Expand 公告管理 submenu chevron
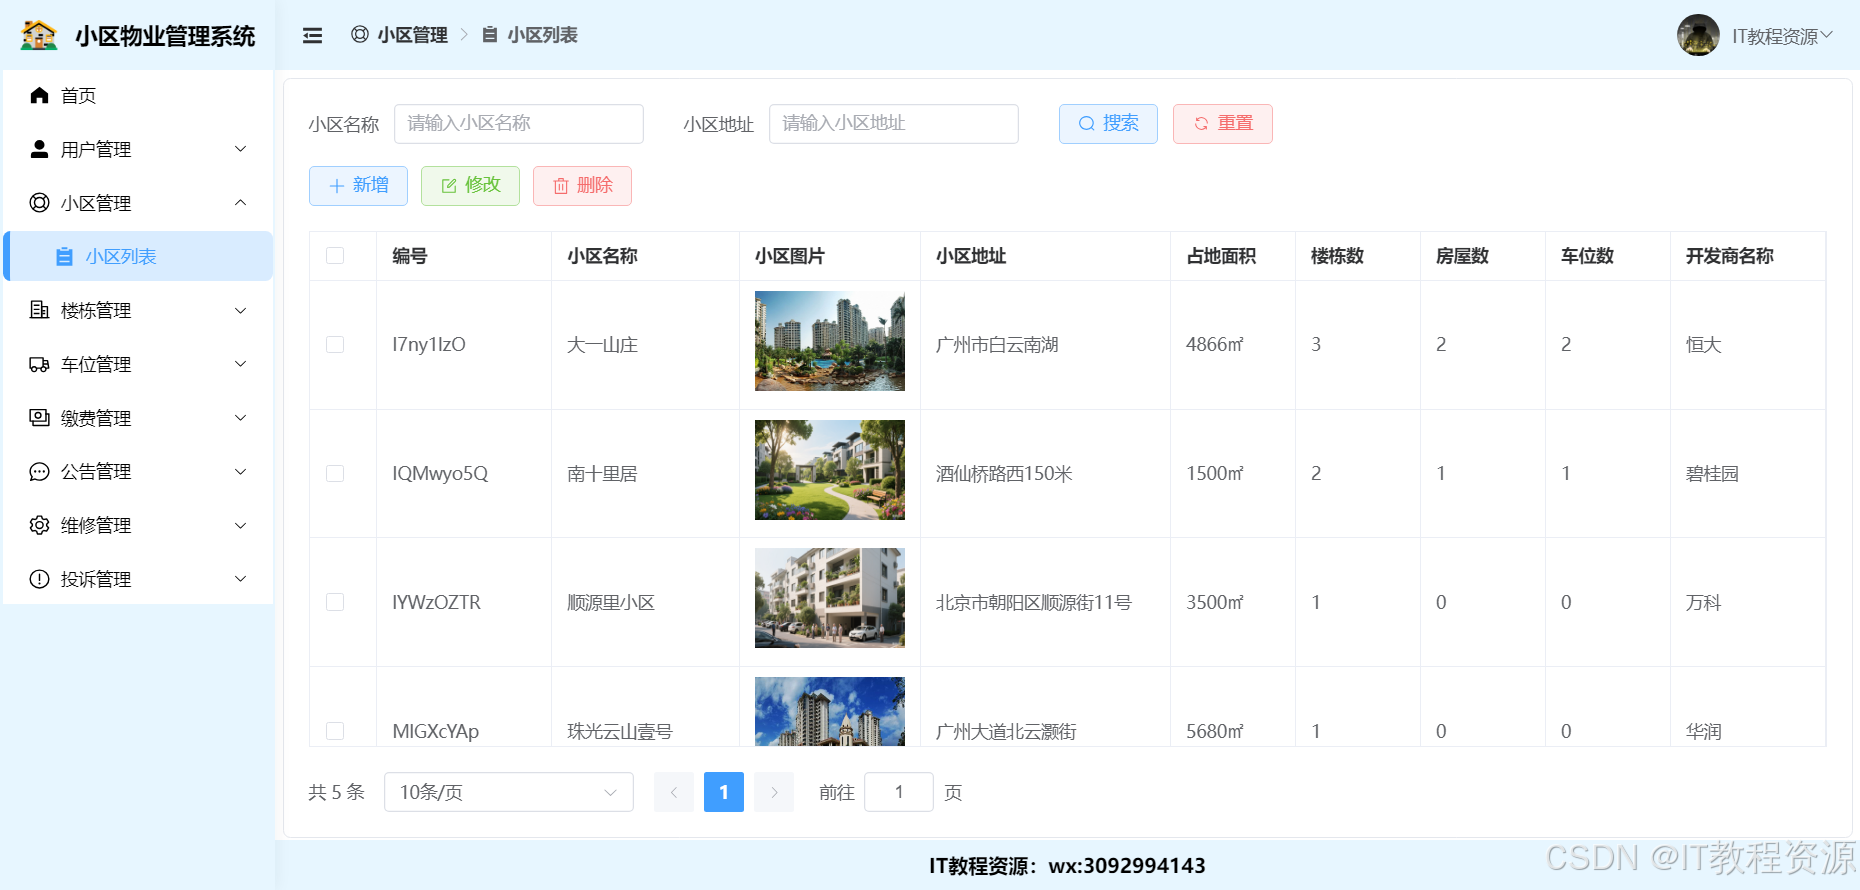The image size is (1860, 890). tap(240, 472)
